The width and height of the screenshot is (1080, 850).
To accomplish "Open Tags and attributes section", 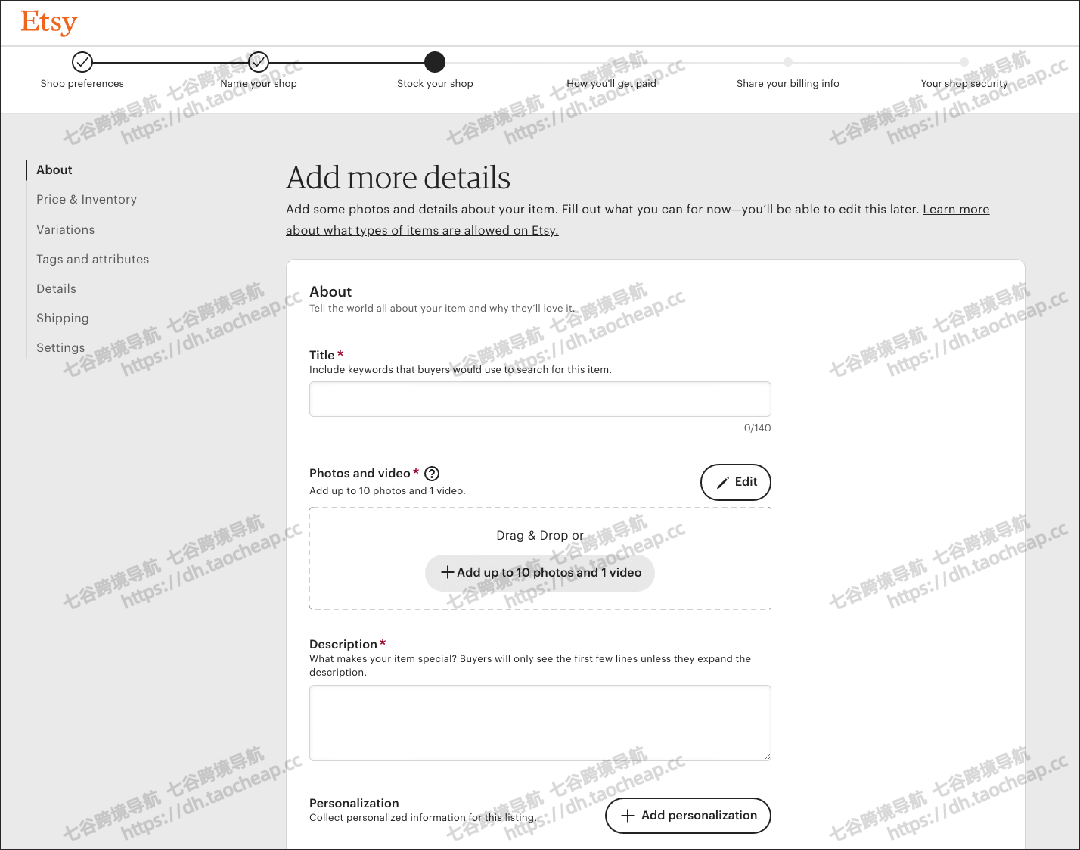I will click(93, 259).
